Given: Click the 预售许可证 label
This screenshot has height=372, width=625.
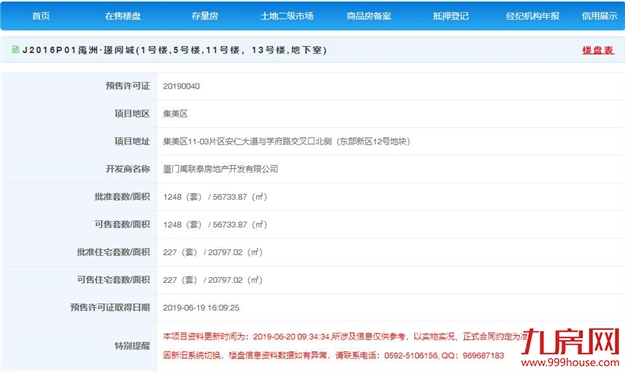Looking at the screenshot, I should click(128, 86).
